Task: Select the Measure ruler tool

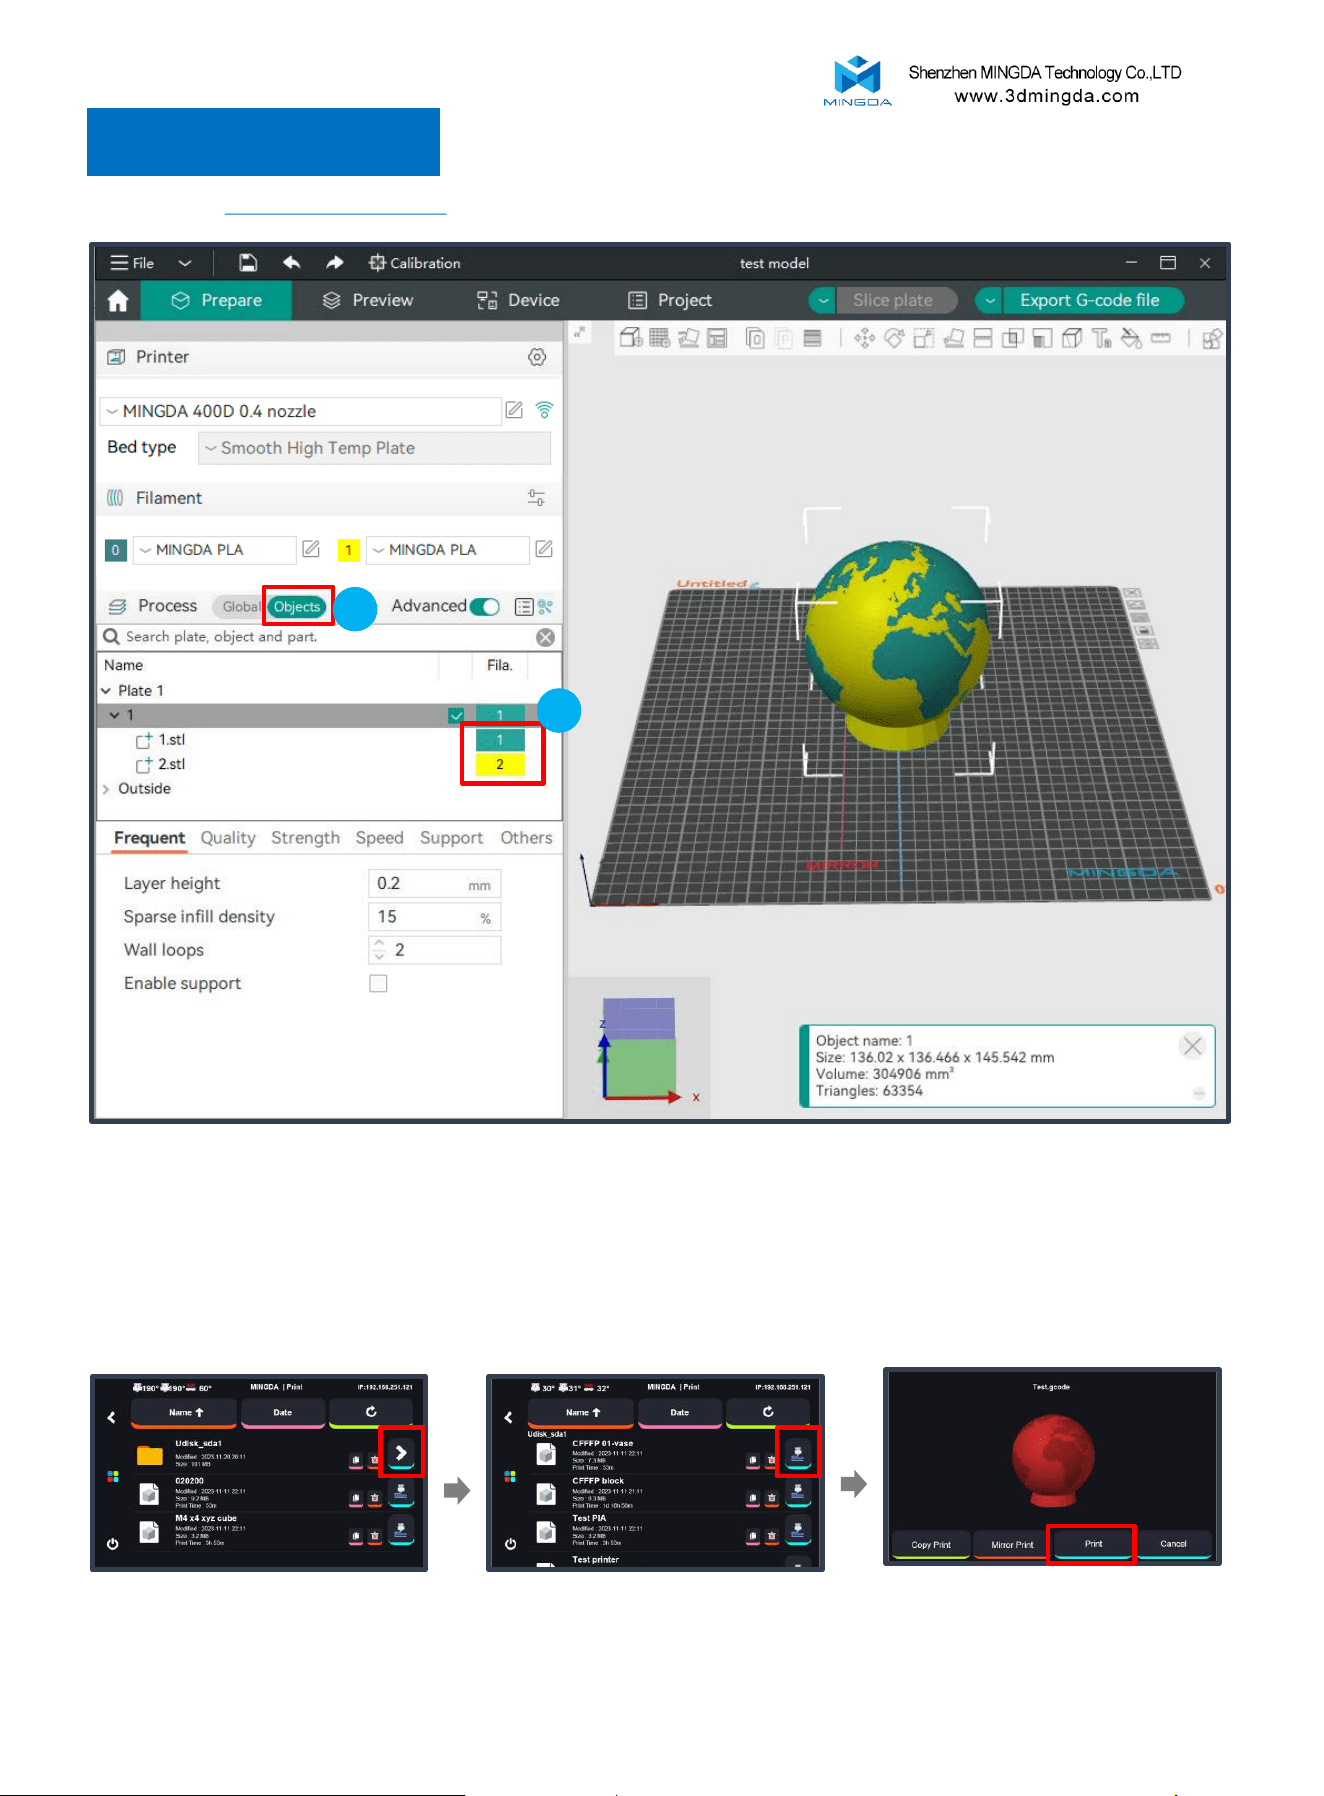Action: (1161, 338)
